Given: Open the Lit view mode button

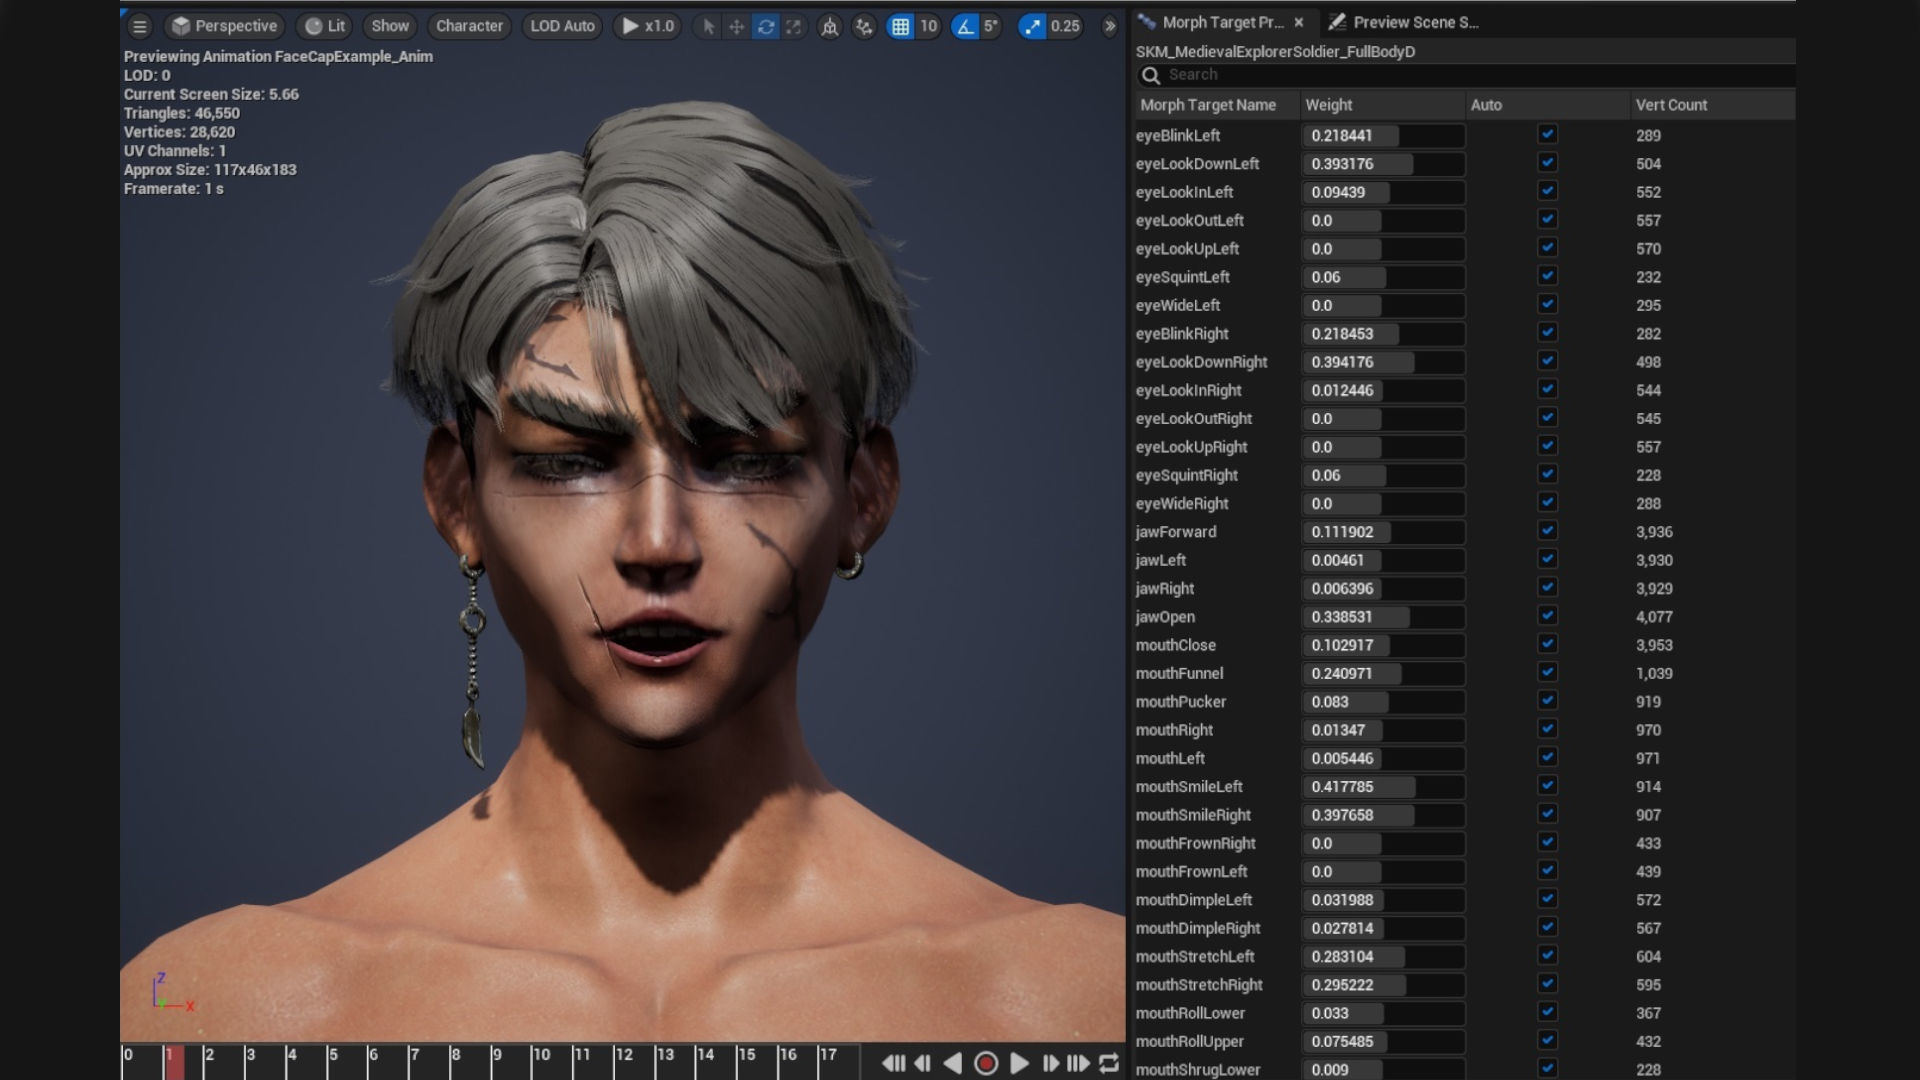Looking at the screenshot, I should click(325, 26).
